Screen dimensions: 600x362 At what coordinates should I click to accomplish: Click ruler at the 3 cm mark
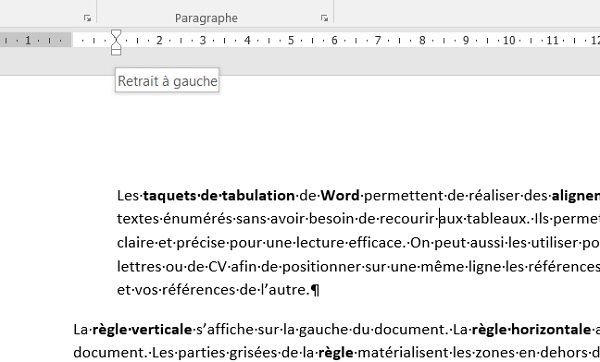click(x=203, y=40)
